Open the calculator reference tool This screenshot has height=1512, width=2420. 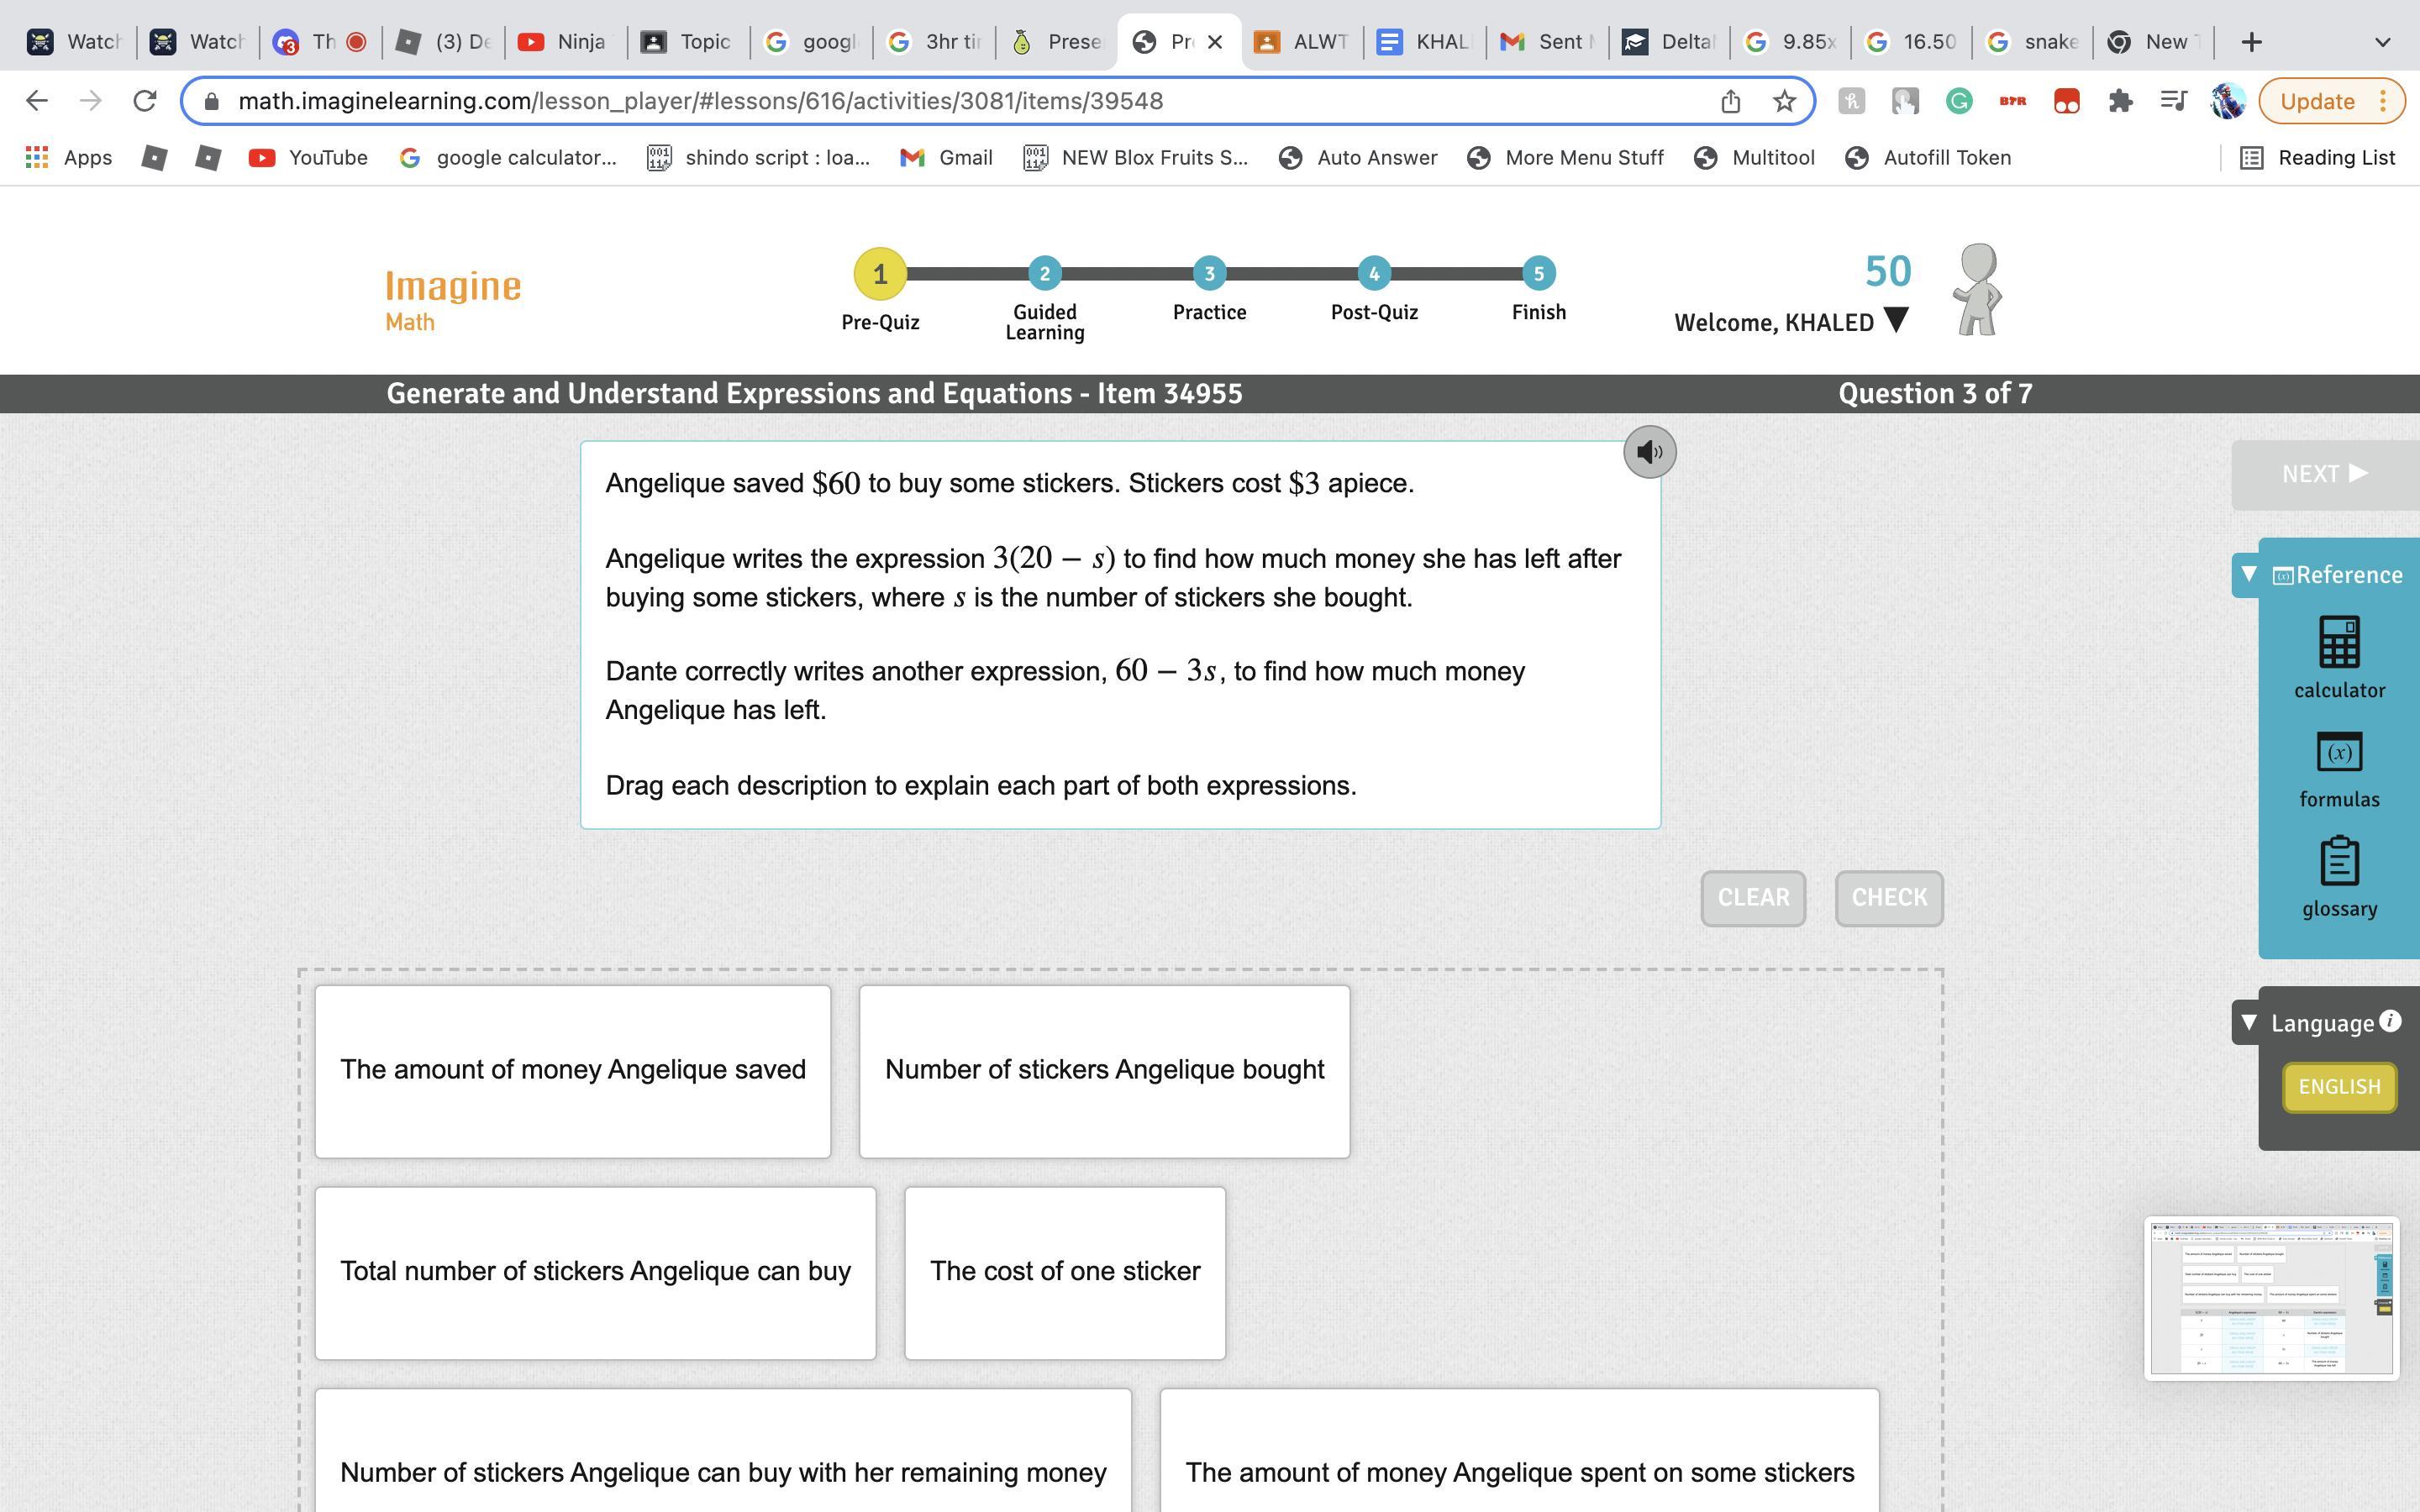click(2338, 656)
